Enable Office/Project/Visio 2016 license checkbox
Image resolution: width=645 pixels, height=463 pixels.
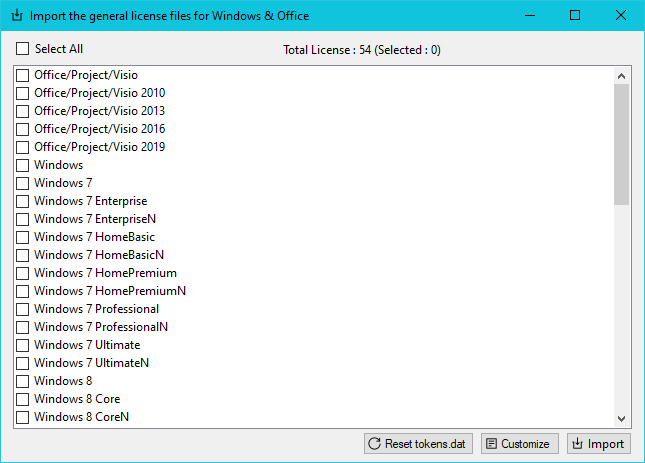23,129
